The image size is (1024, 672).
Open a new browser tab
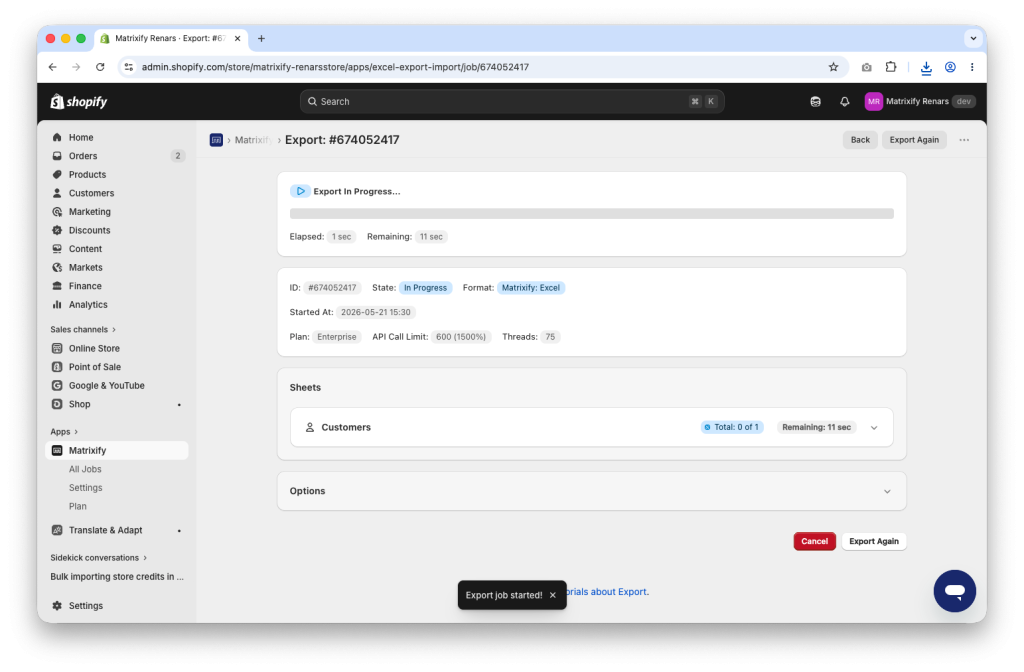pyautogui.click(x=261, y=39)
